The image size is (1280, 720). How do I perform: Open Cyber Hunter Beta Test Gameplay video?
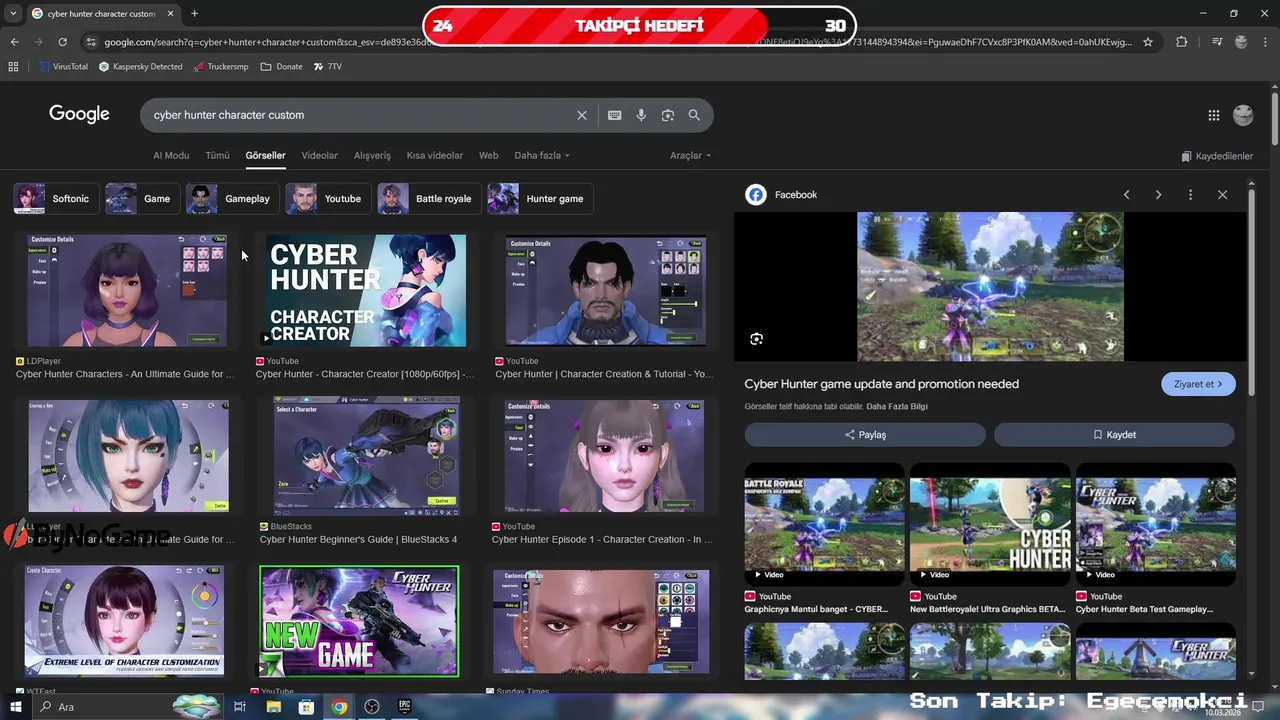(x=1155, y=524)
